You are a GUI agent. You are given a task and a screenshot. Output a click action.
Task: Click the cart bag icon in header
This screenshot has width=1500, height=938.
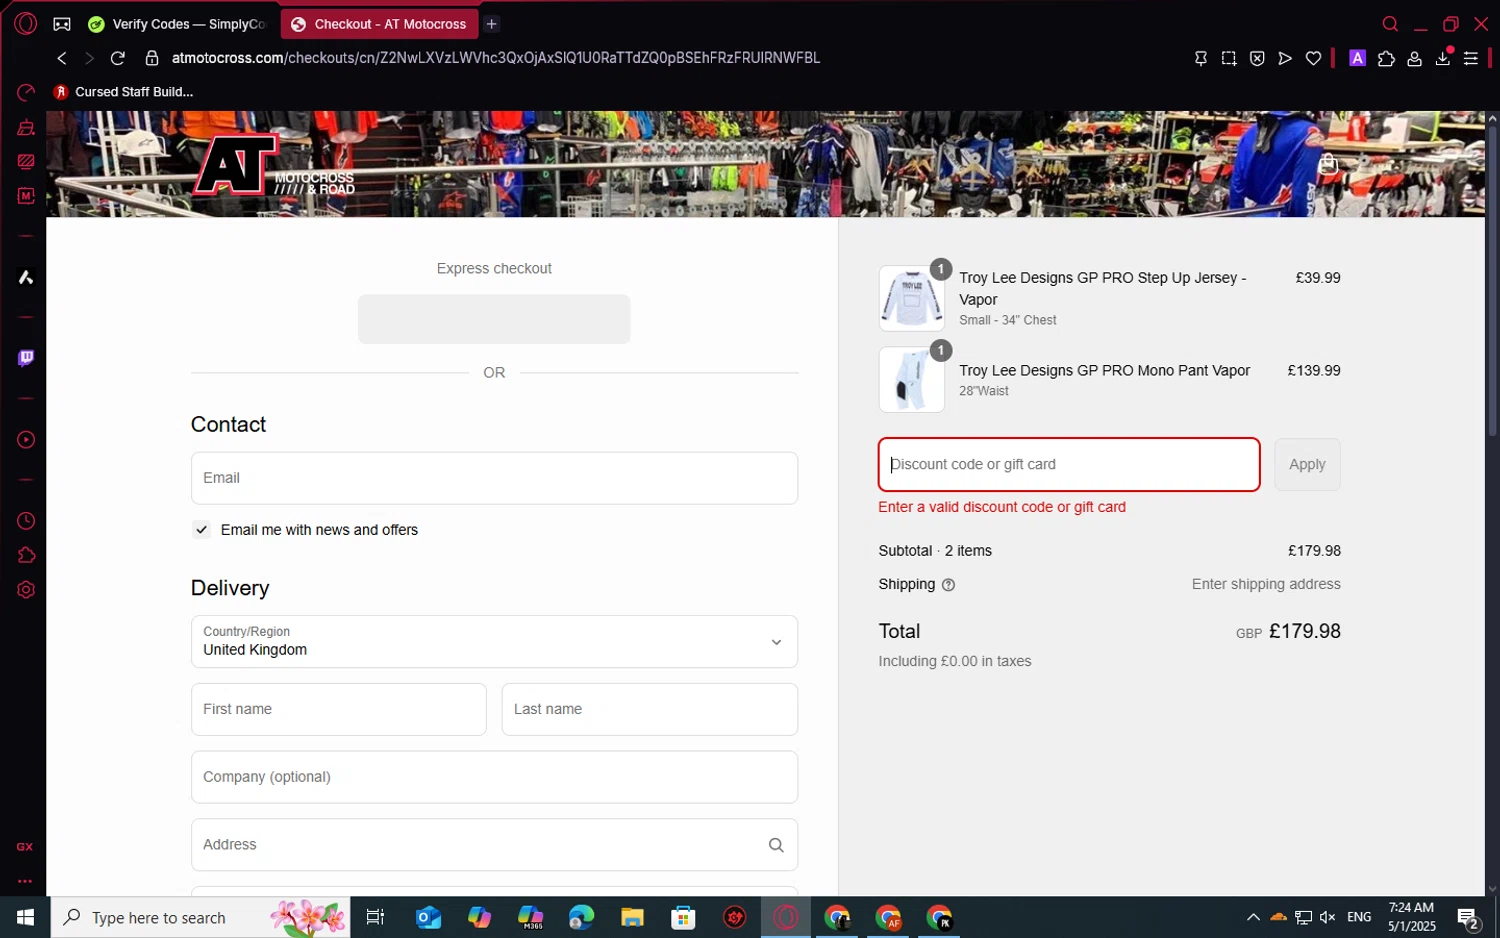click(x=1328, y=164)
